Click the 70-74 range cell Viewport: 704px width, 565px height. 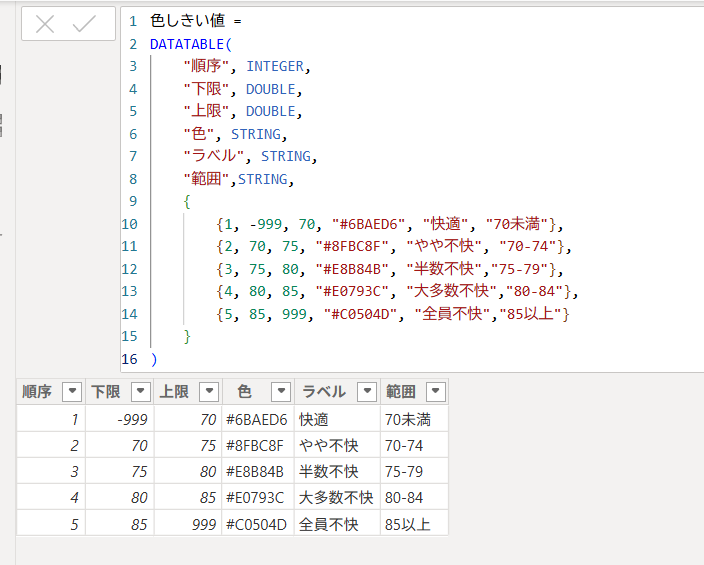(x=414, y=445)
